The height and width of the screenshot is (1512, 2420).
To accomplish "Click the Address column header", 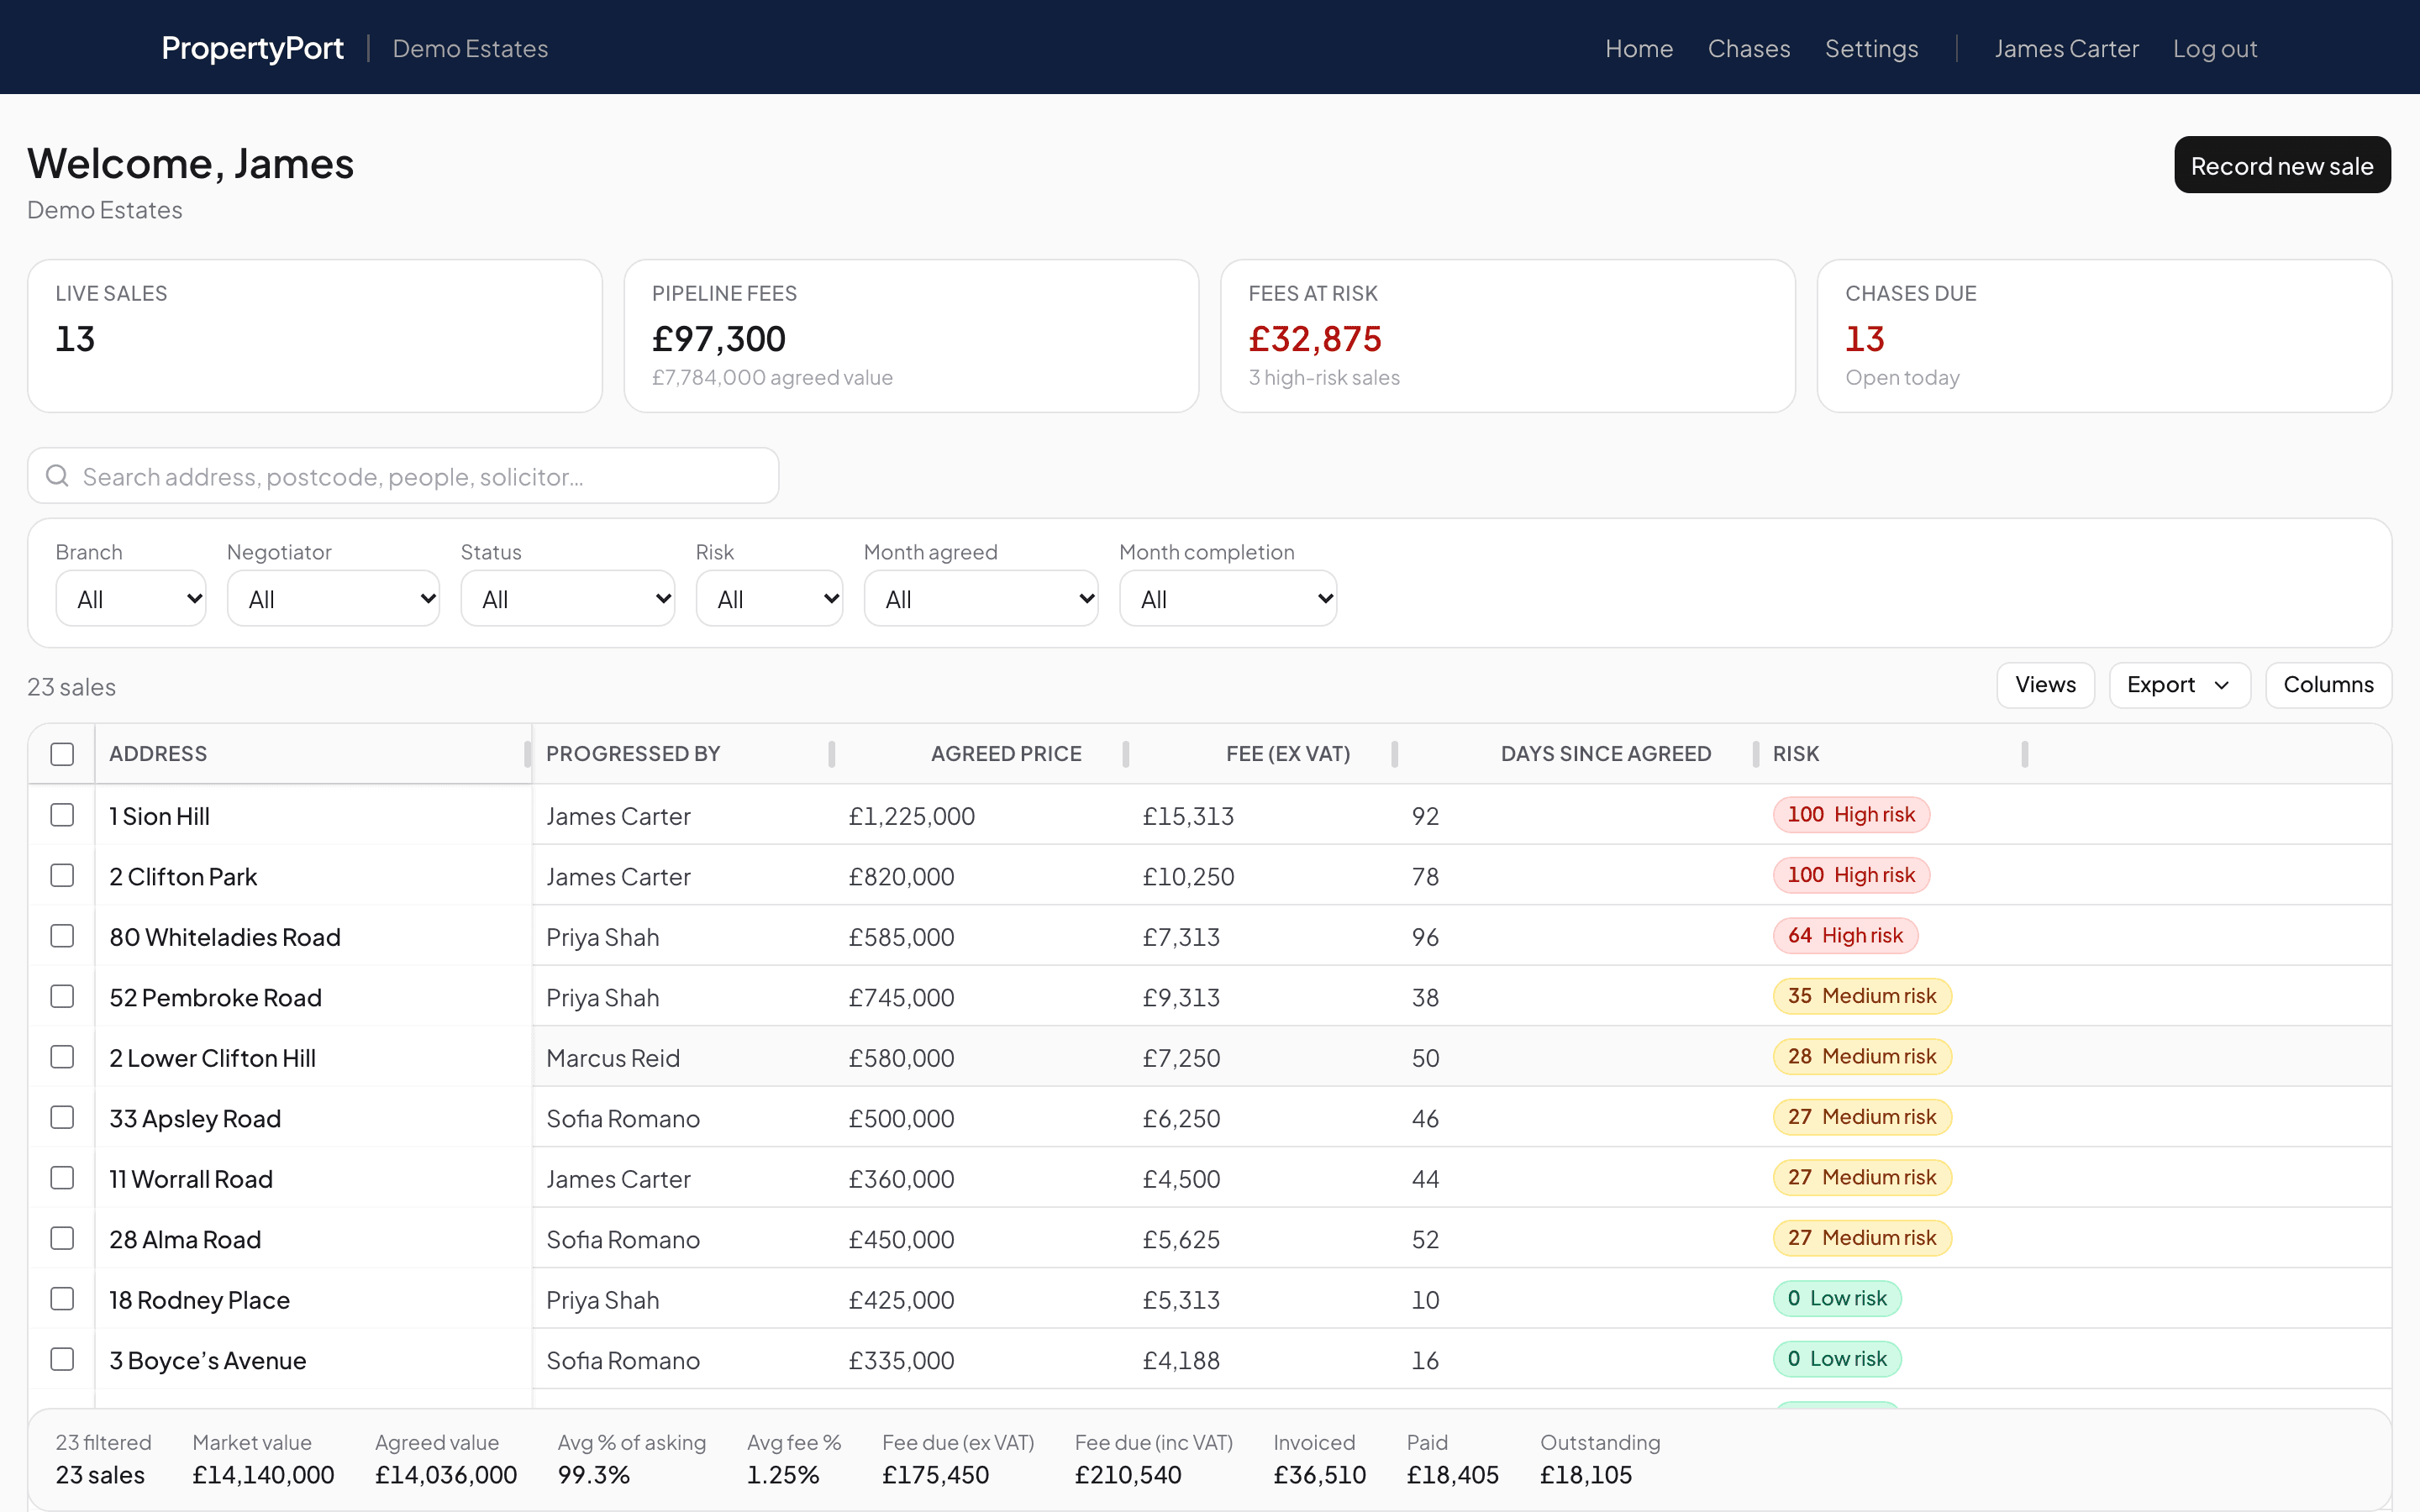I will pos(158,754).
